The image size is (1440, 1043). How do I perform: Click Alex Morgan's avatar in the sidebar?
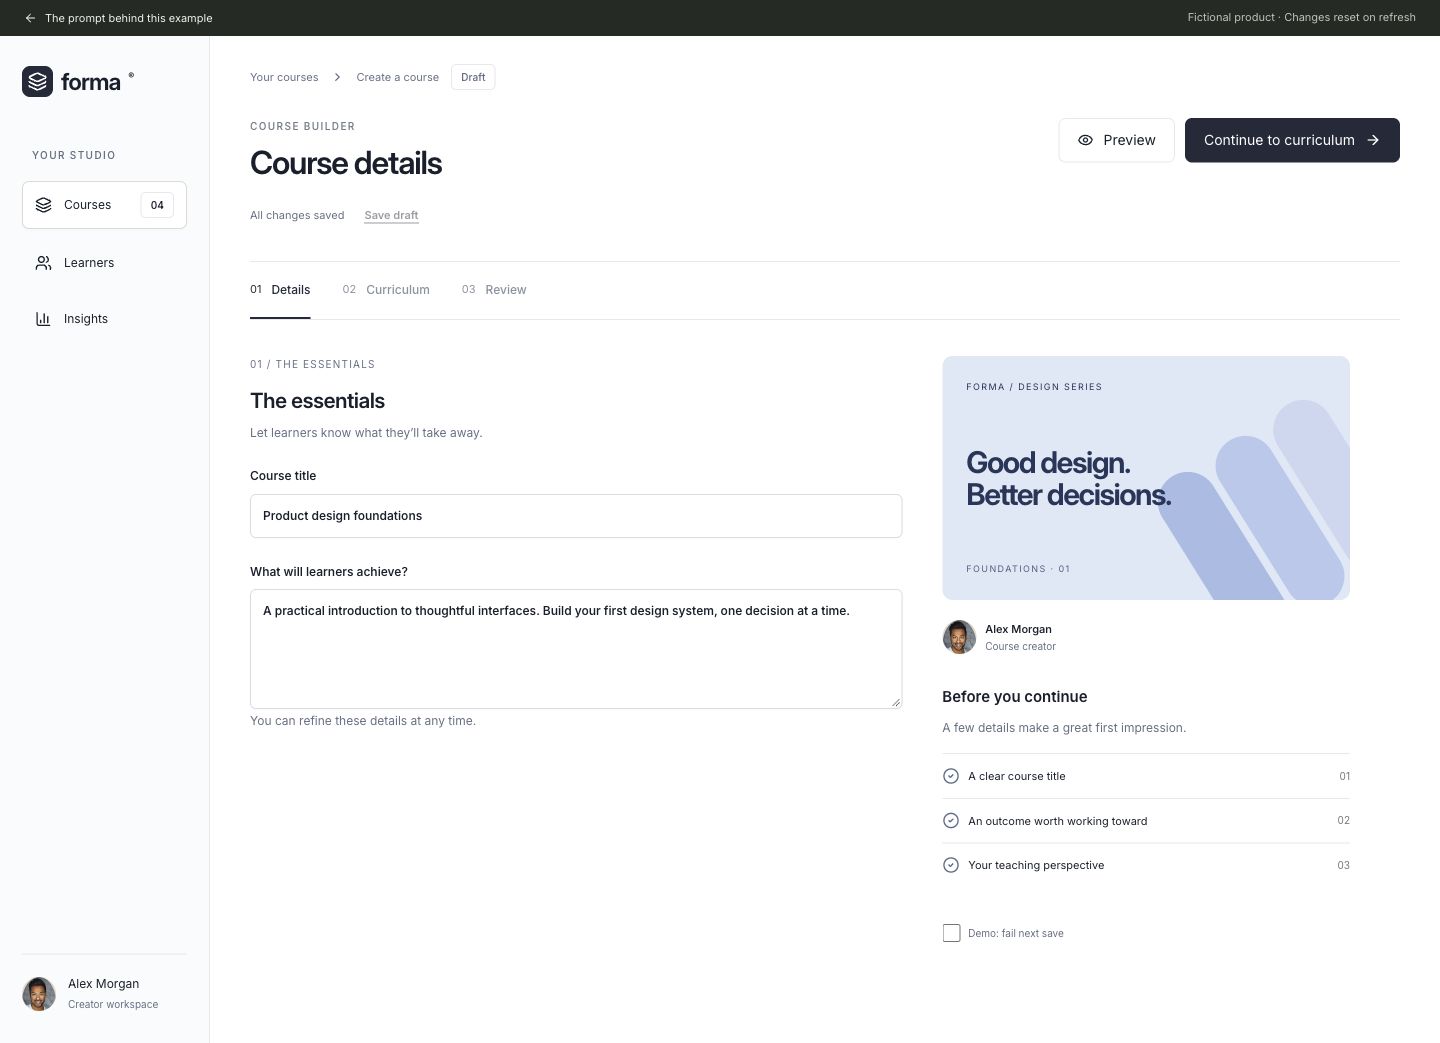(39, 994)
